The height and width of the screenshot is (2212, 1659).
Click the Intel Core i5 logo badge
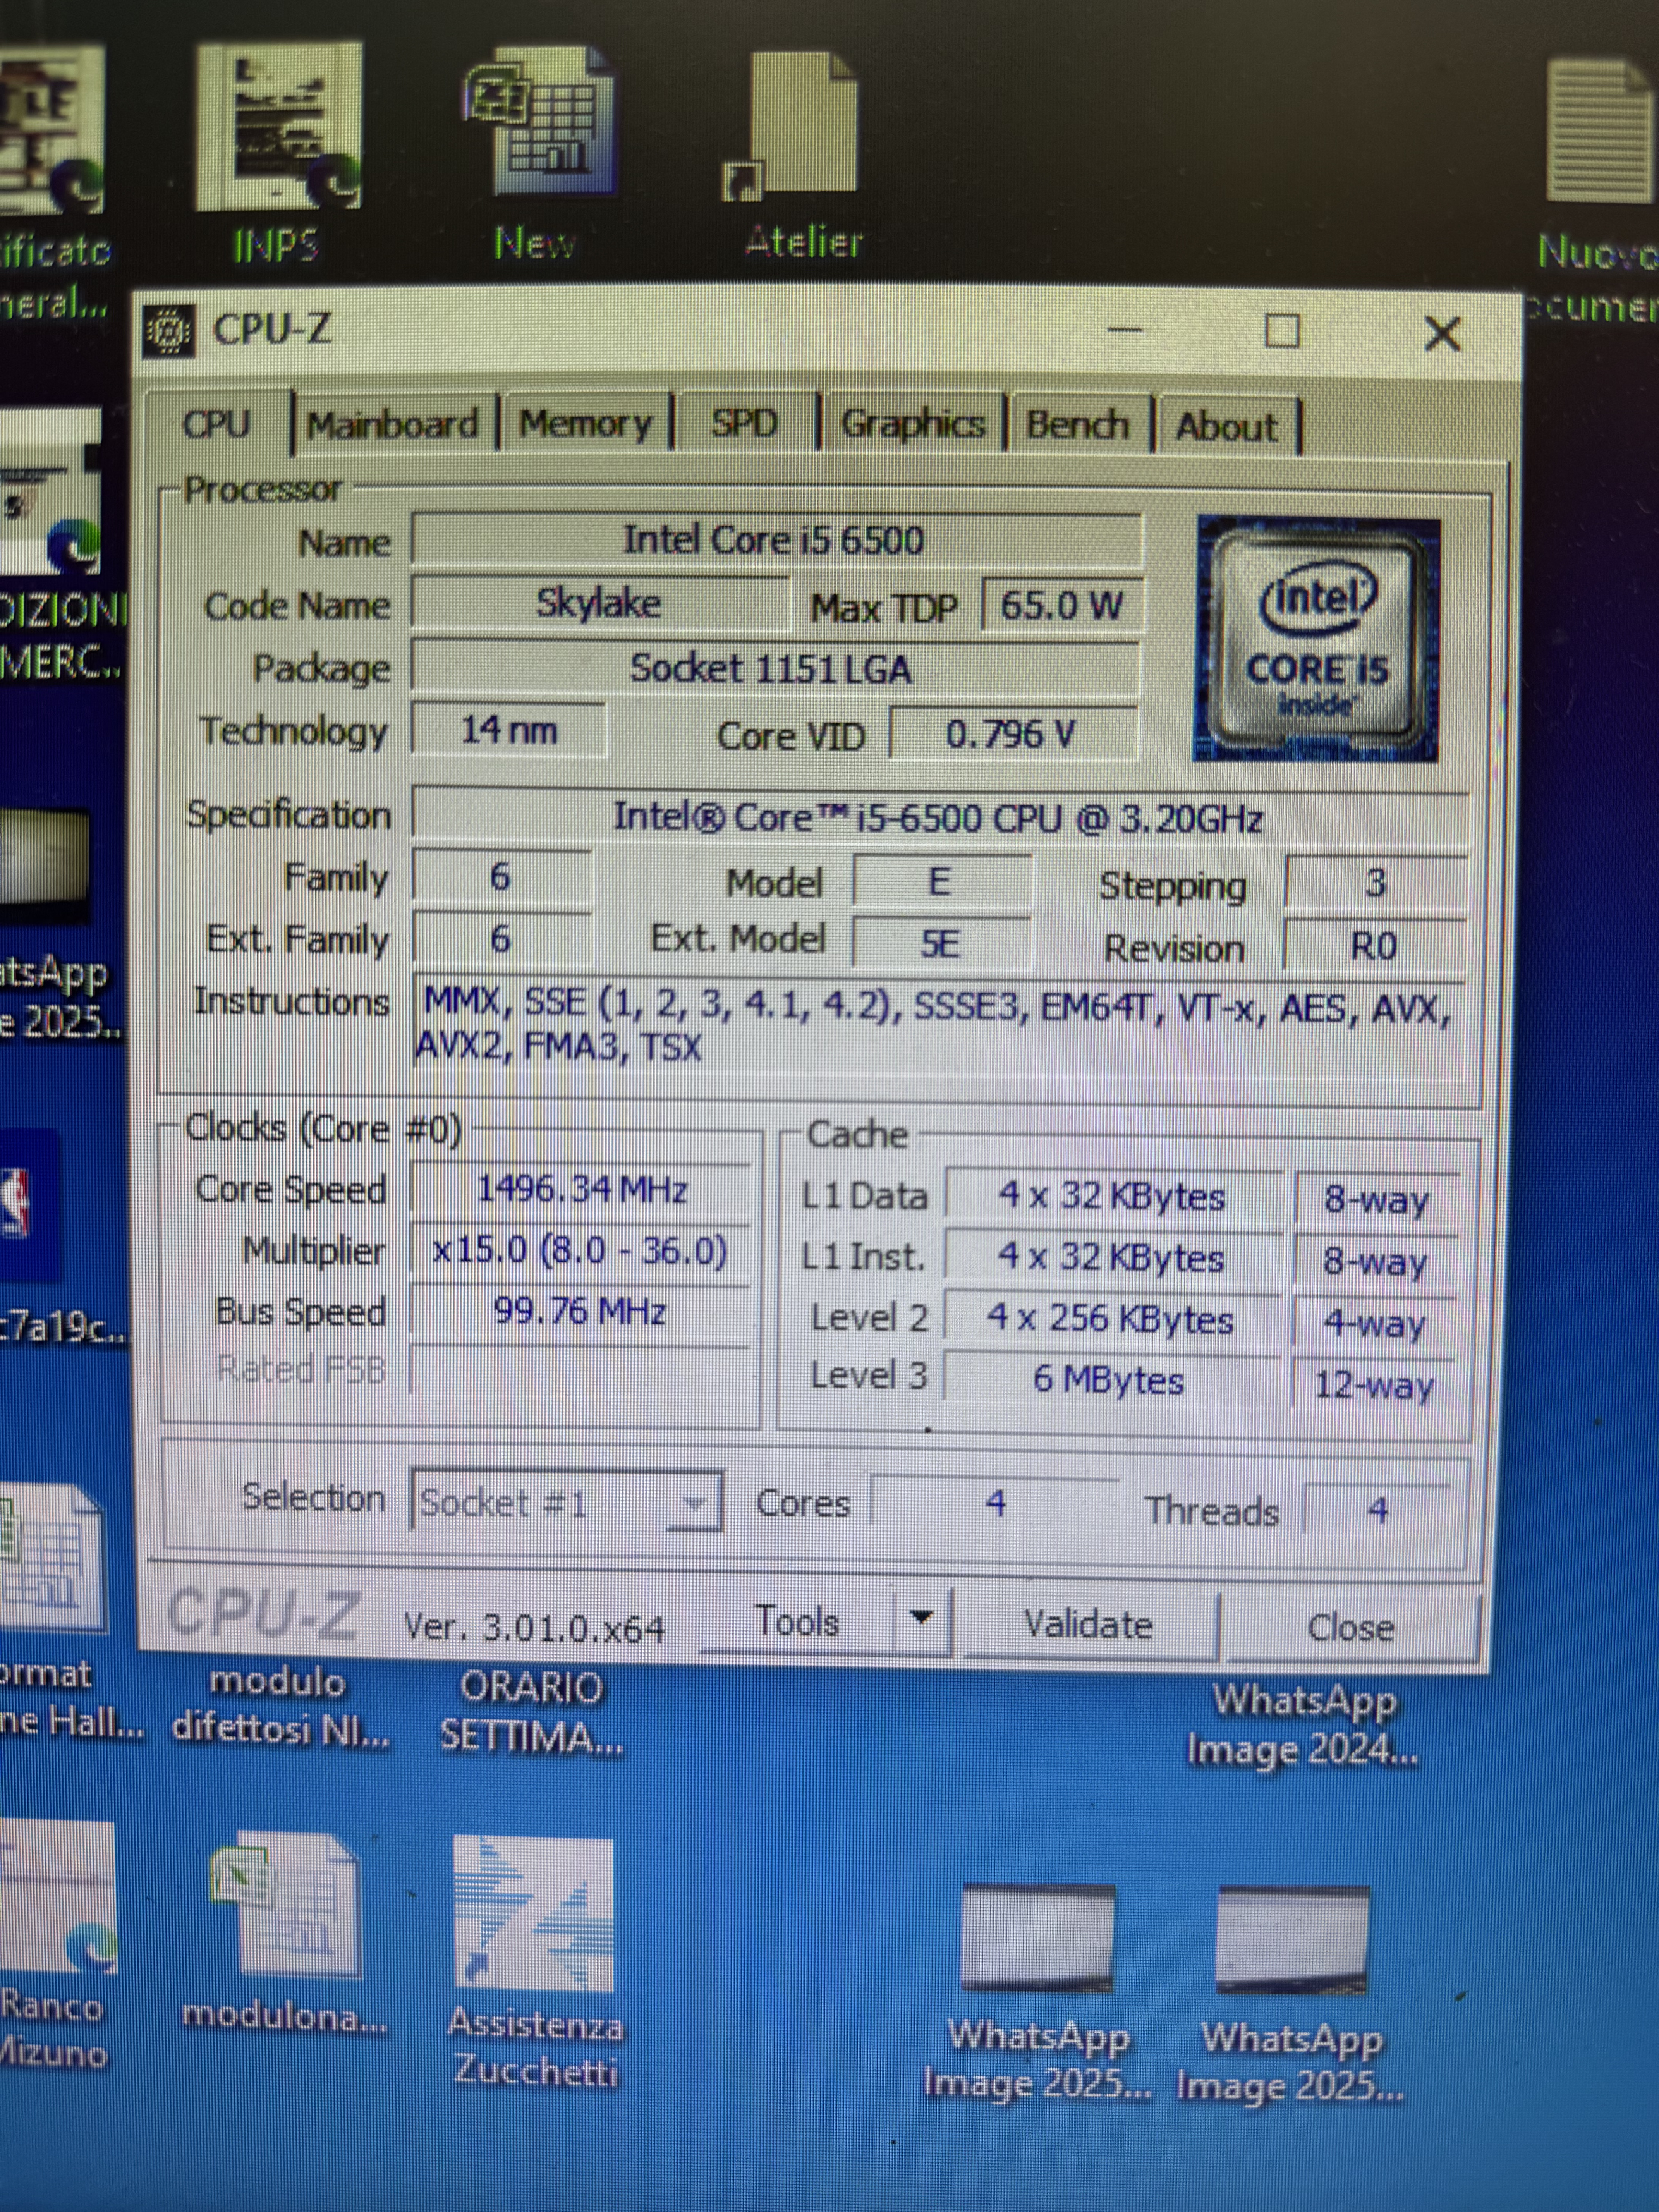tap(1316, 638)
